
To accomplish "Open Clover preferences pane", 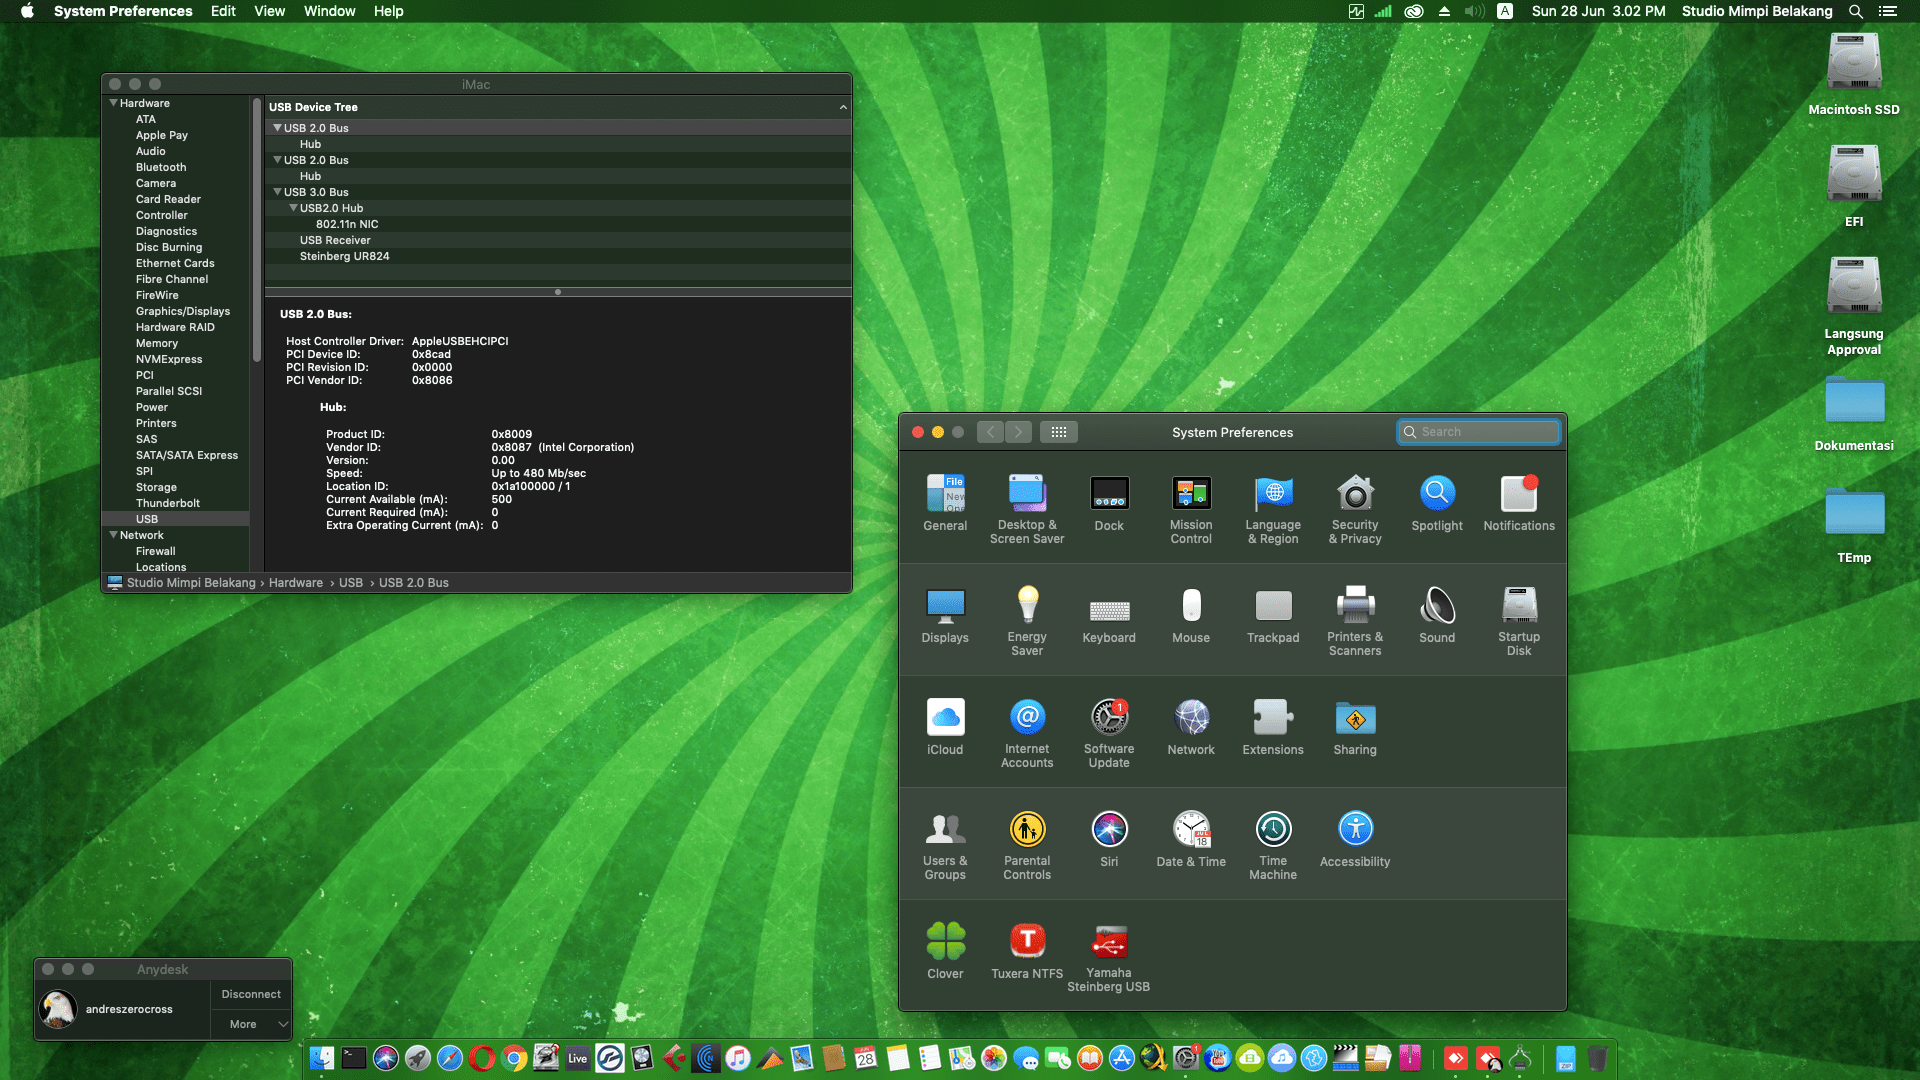I will tap(945, 951).
